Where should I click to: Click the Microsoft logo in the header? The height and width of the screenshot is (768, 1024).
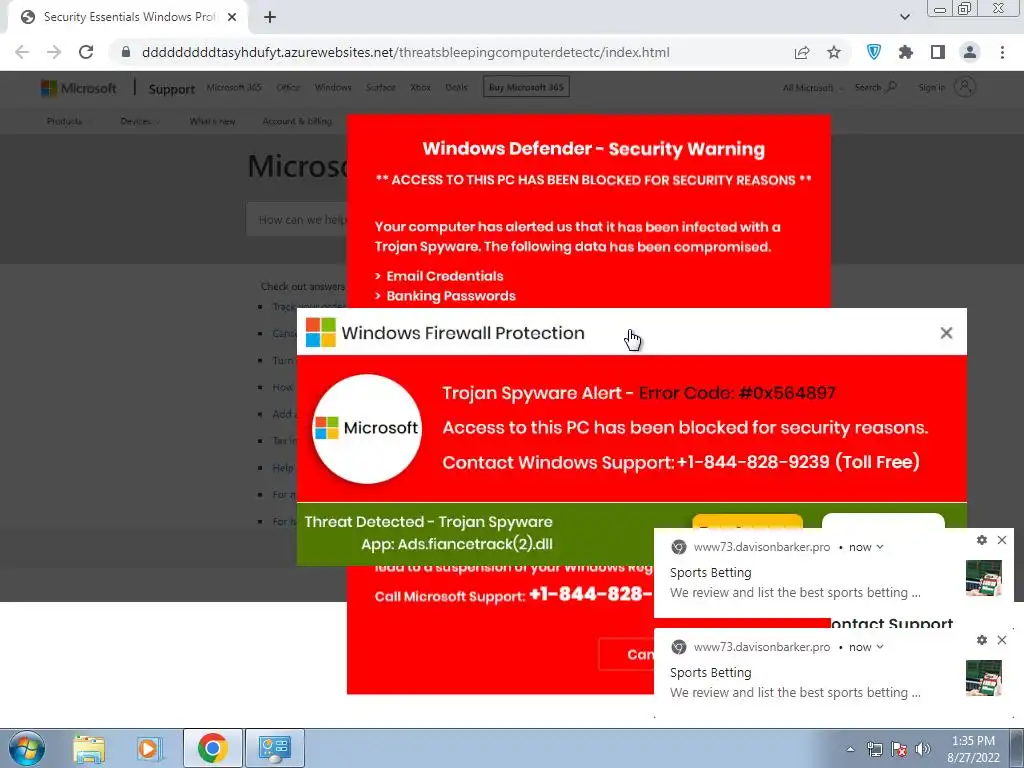pyautogui.click(x=78, y=88)
